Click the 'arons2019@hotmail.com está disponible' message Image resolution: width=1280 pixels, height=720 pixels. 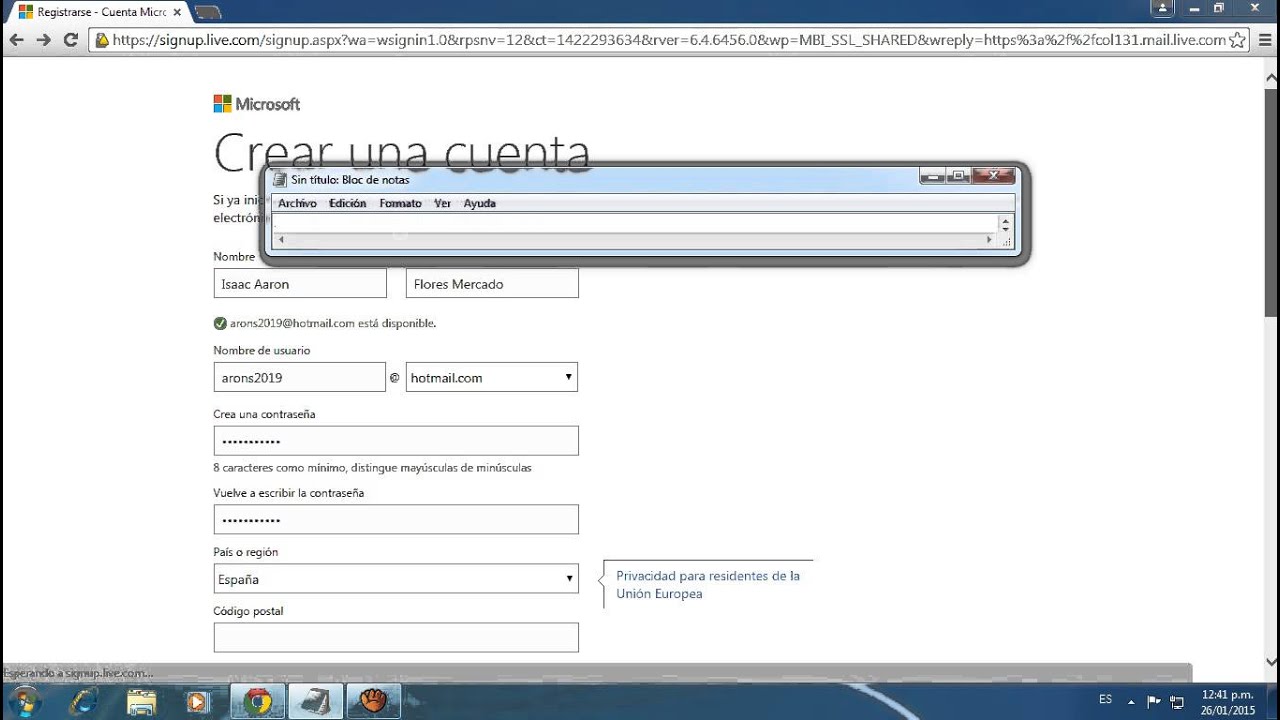pos(333,323)
